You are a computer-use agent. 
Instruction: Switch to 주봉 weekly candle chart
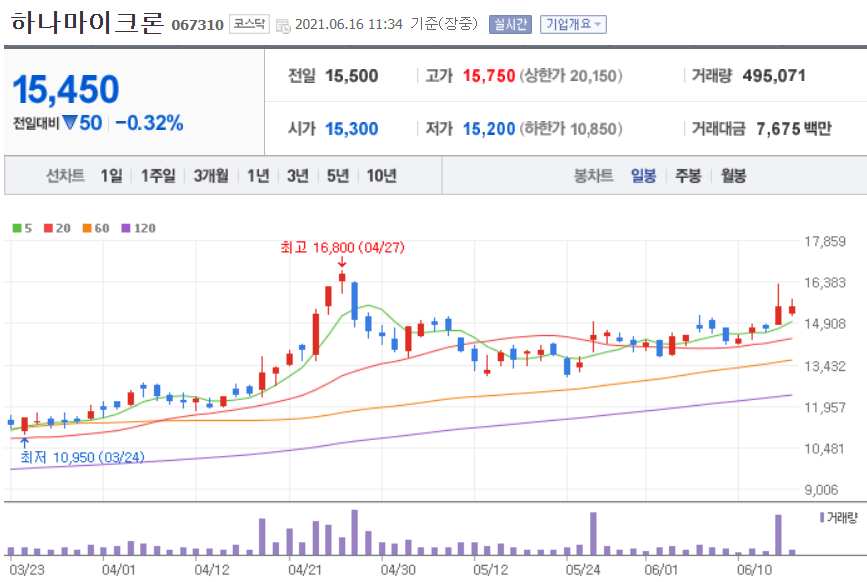tap(688, 176)
